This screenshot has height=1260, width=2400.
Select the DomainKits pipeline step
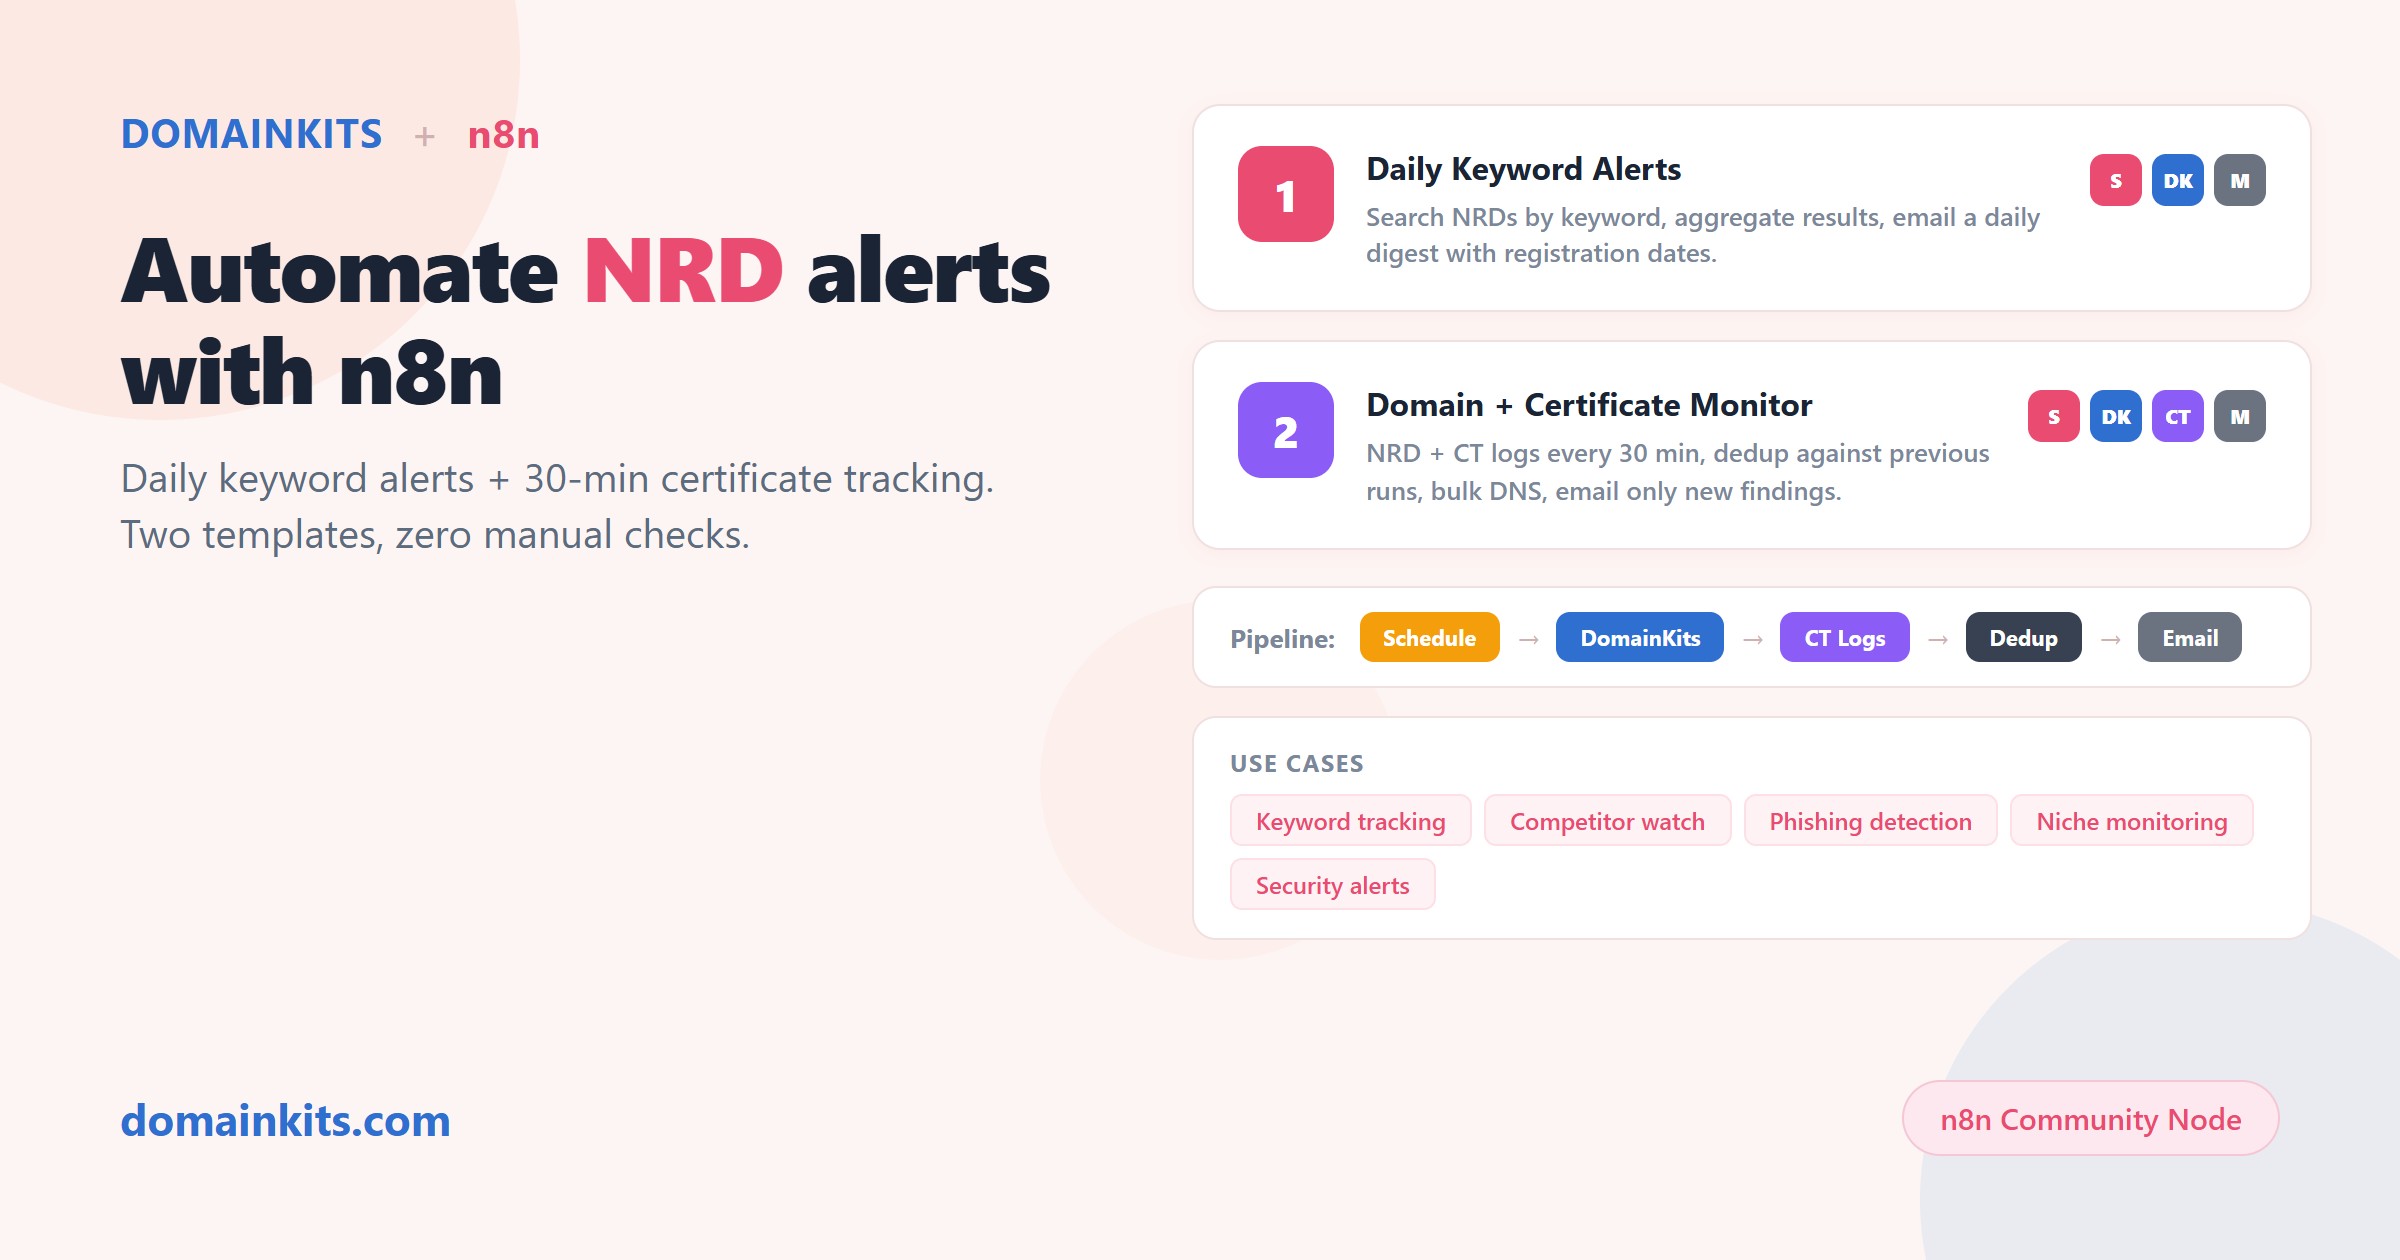pos(1639,637)
